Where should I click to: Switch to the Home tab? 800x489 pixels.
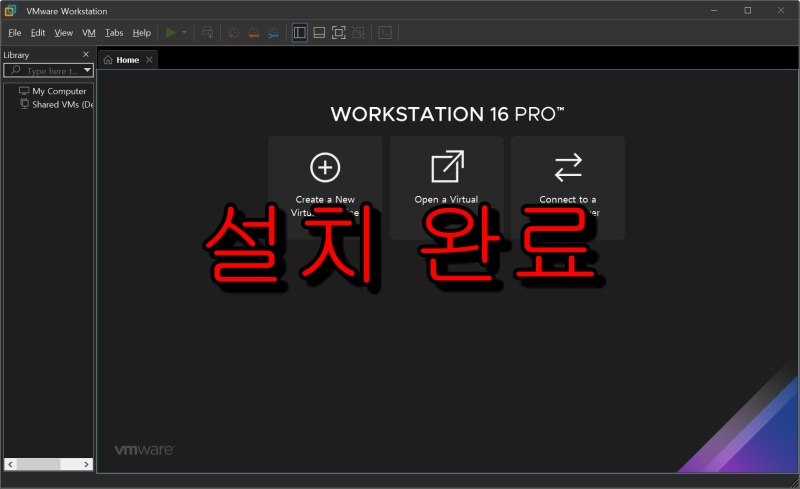[128, 60]
